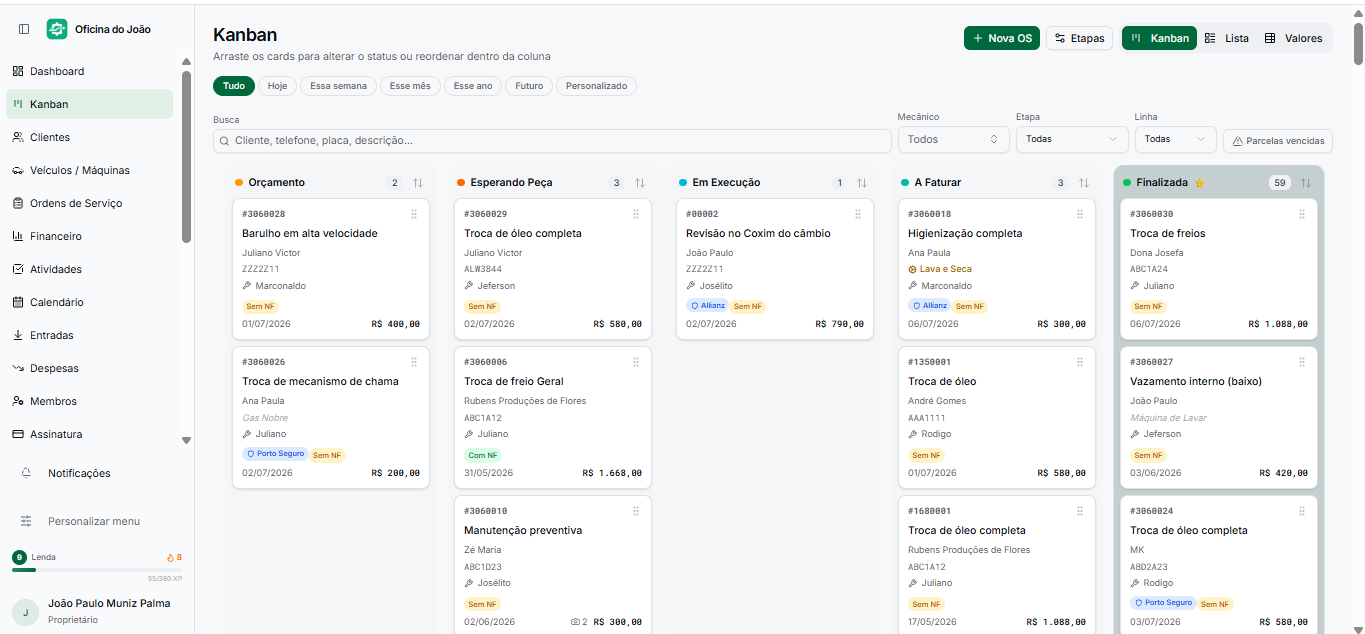Image resolution: width=1365 pixels, height=634 pixels.
Task: Click drag handle on card #3060018
Action: pos(1080,214)
